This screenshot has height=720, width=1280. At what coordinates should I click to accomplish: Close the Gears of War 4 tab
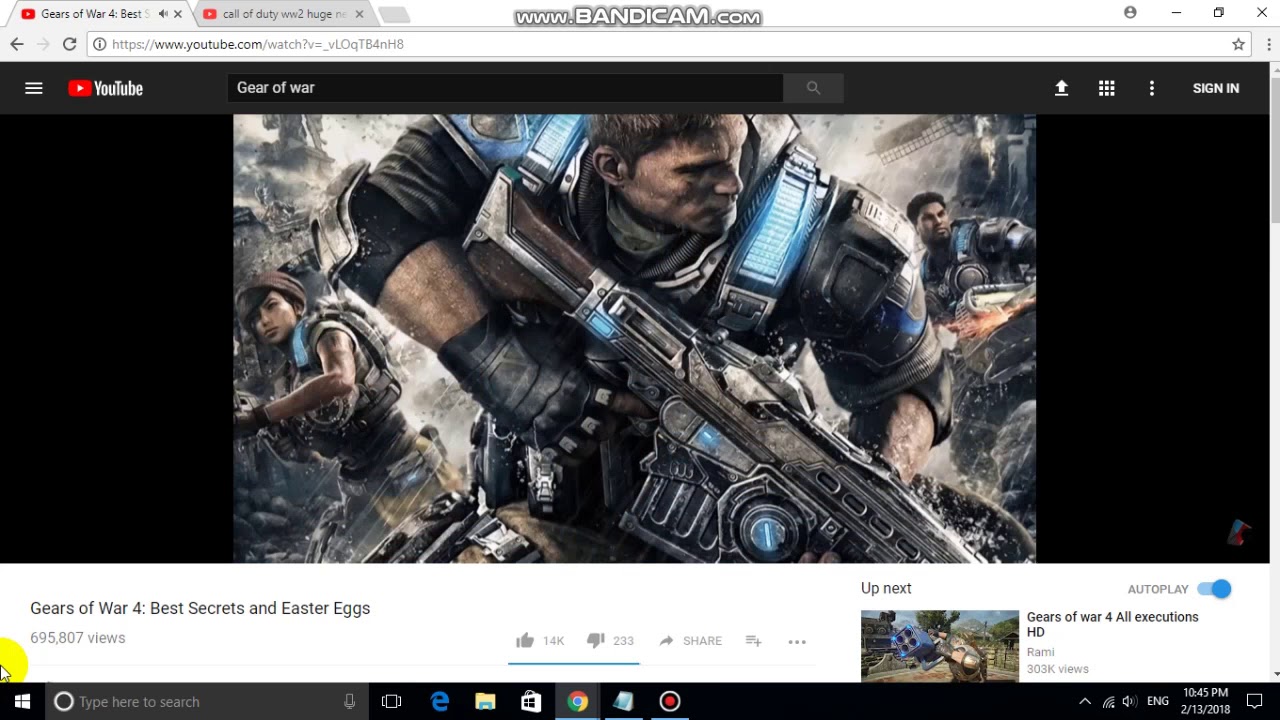click(x=178, y=14)
